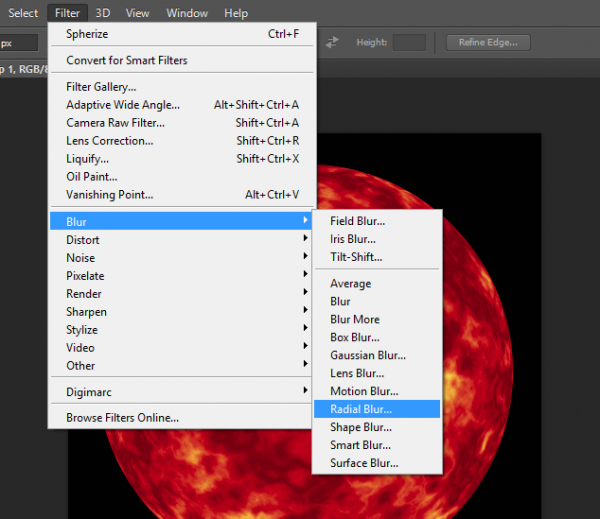Choose Tilt-Shift blur
The height and width of the screenshot is (519, 600).
tap(377, 257)
